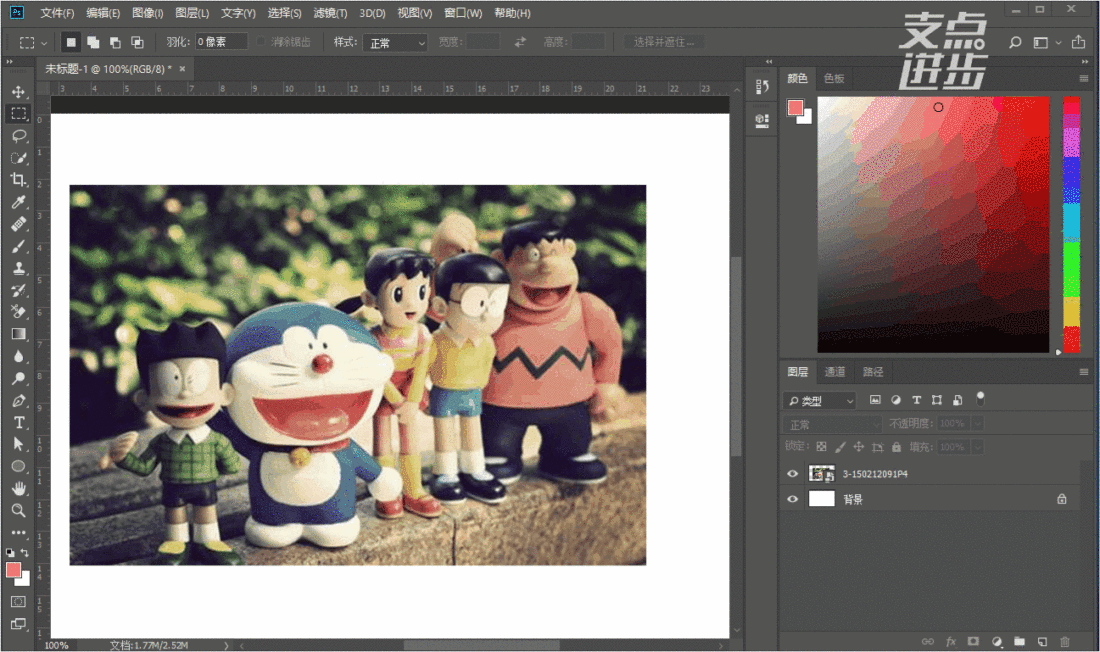Viewport: 1100px width, 652px height.
Task: Close the 未标题-1 document tab
Action: click(182, 69)
